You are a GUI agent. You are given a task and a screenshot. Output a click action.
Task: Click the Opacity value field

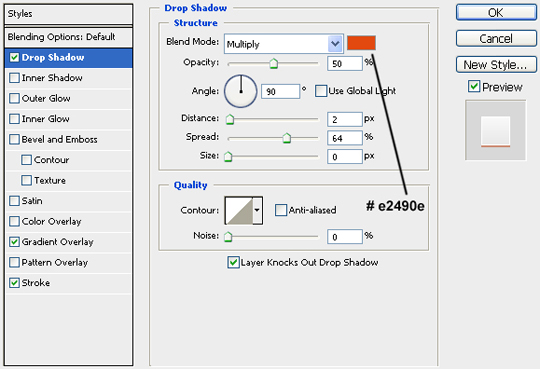(x=345, y=63)
